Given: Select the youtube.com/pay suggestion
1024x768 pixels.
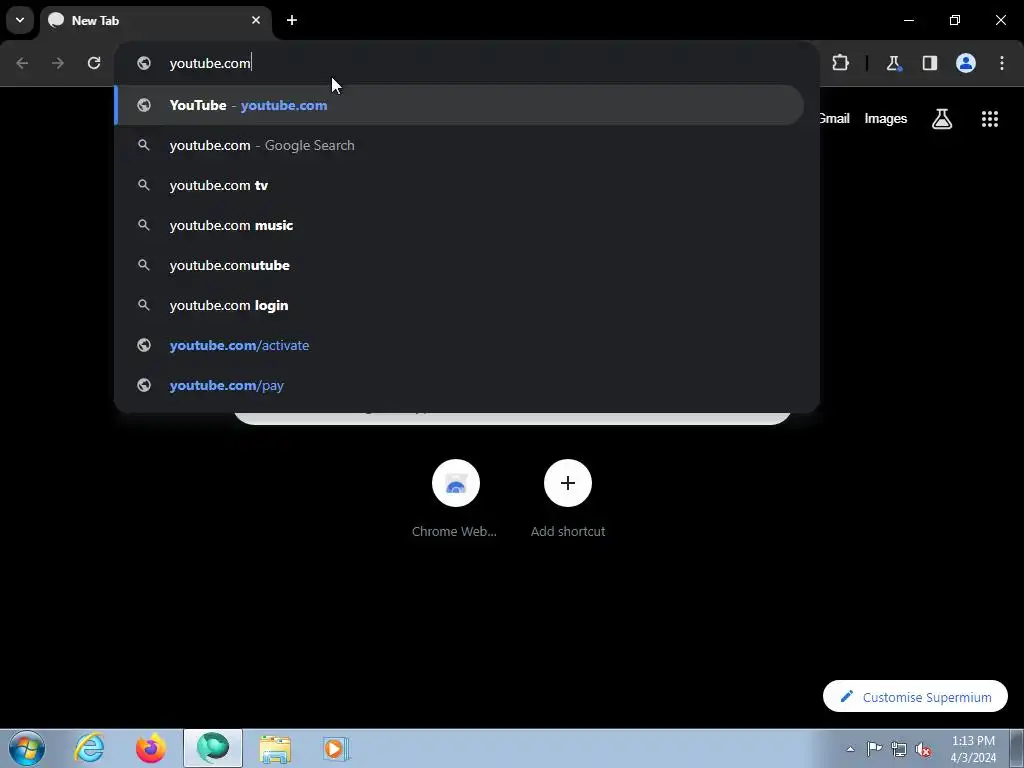Looking at the screenshot, I should click(459, 385).
